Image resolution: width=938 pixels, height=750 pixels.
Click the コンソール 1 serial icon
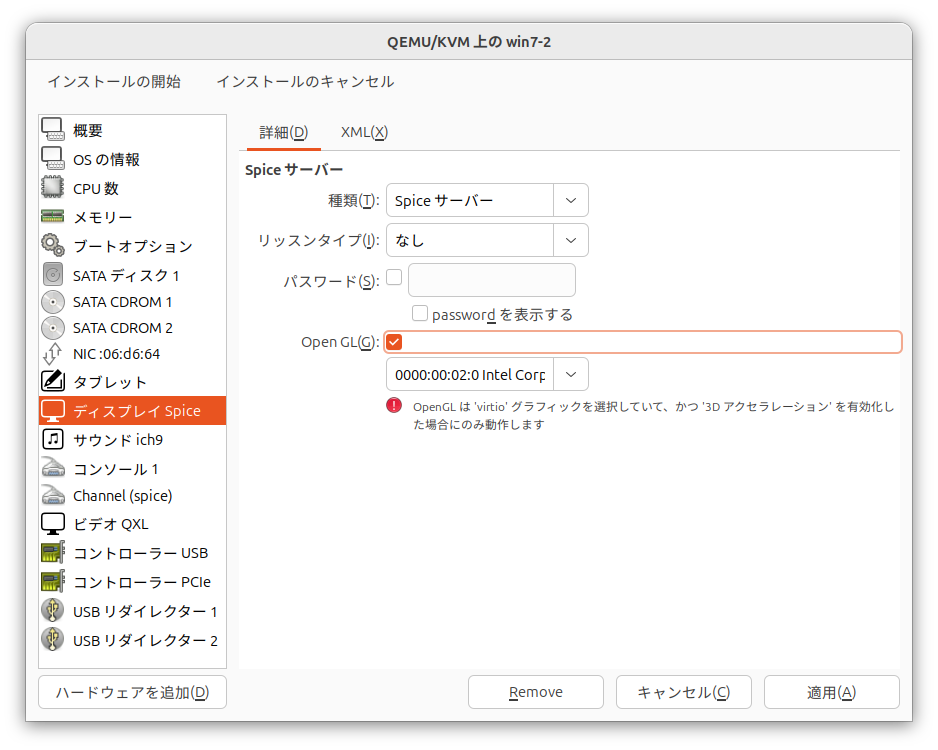(53, 468)
